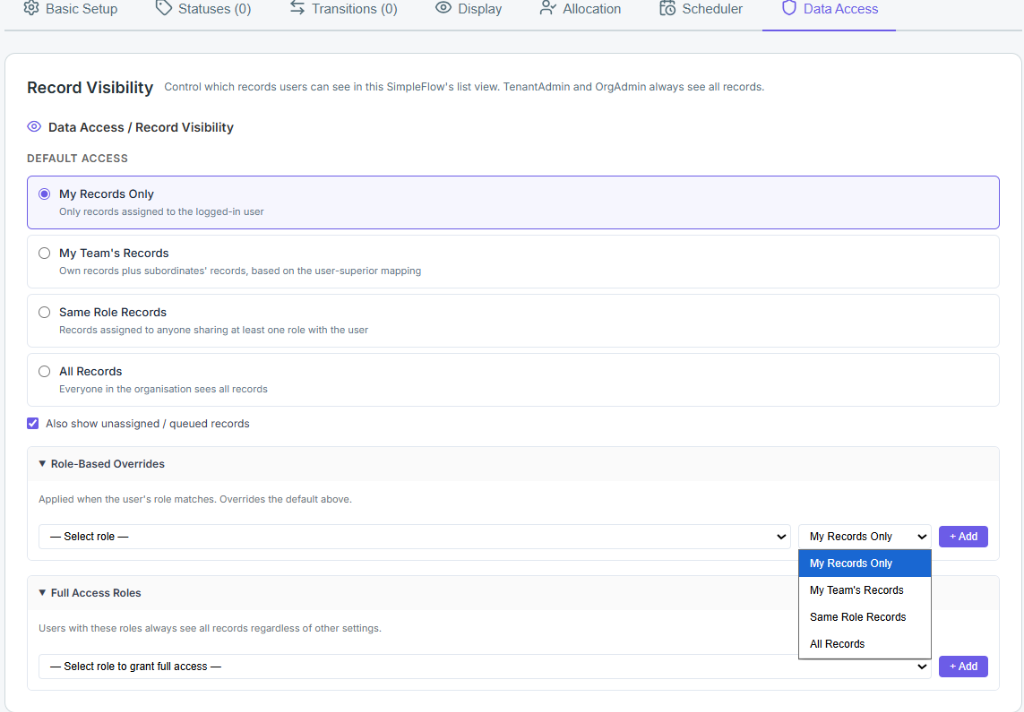Click Add button in Role-Based Overrides
The width and height of the screenshot is (1024, 712).
[x=963, y=536]
